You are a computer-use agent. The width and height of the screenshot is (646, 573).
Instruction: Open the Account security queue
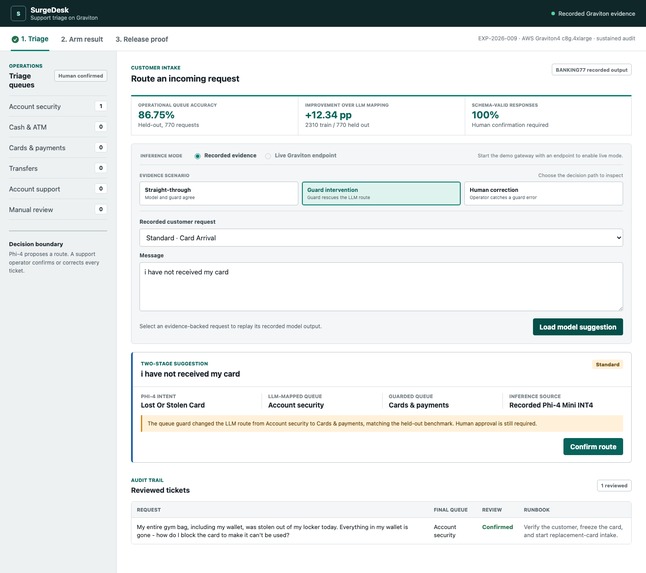coord(58,106)
